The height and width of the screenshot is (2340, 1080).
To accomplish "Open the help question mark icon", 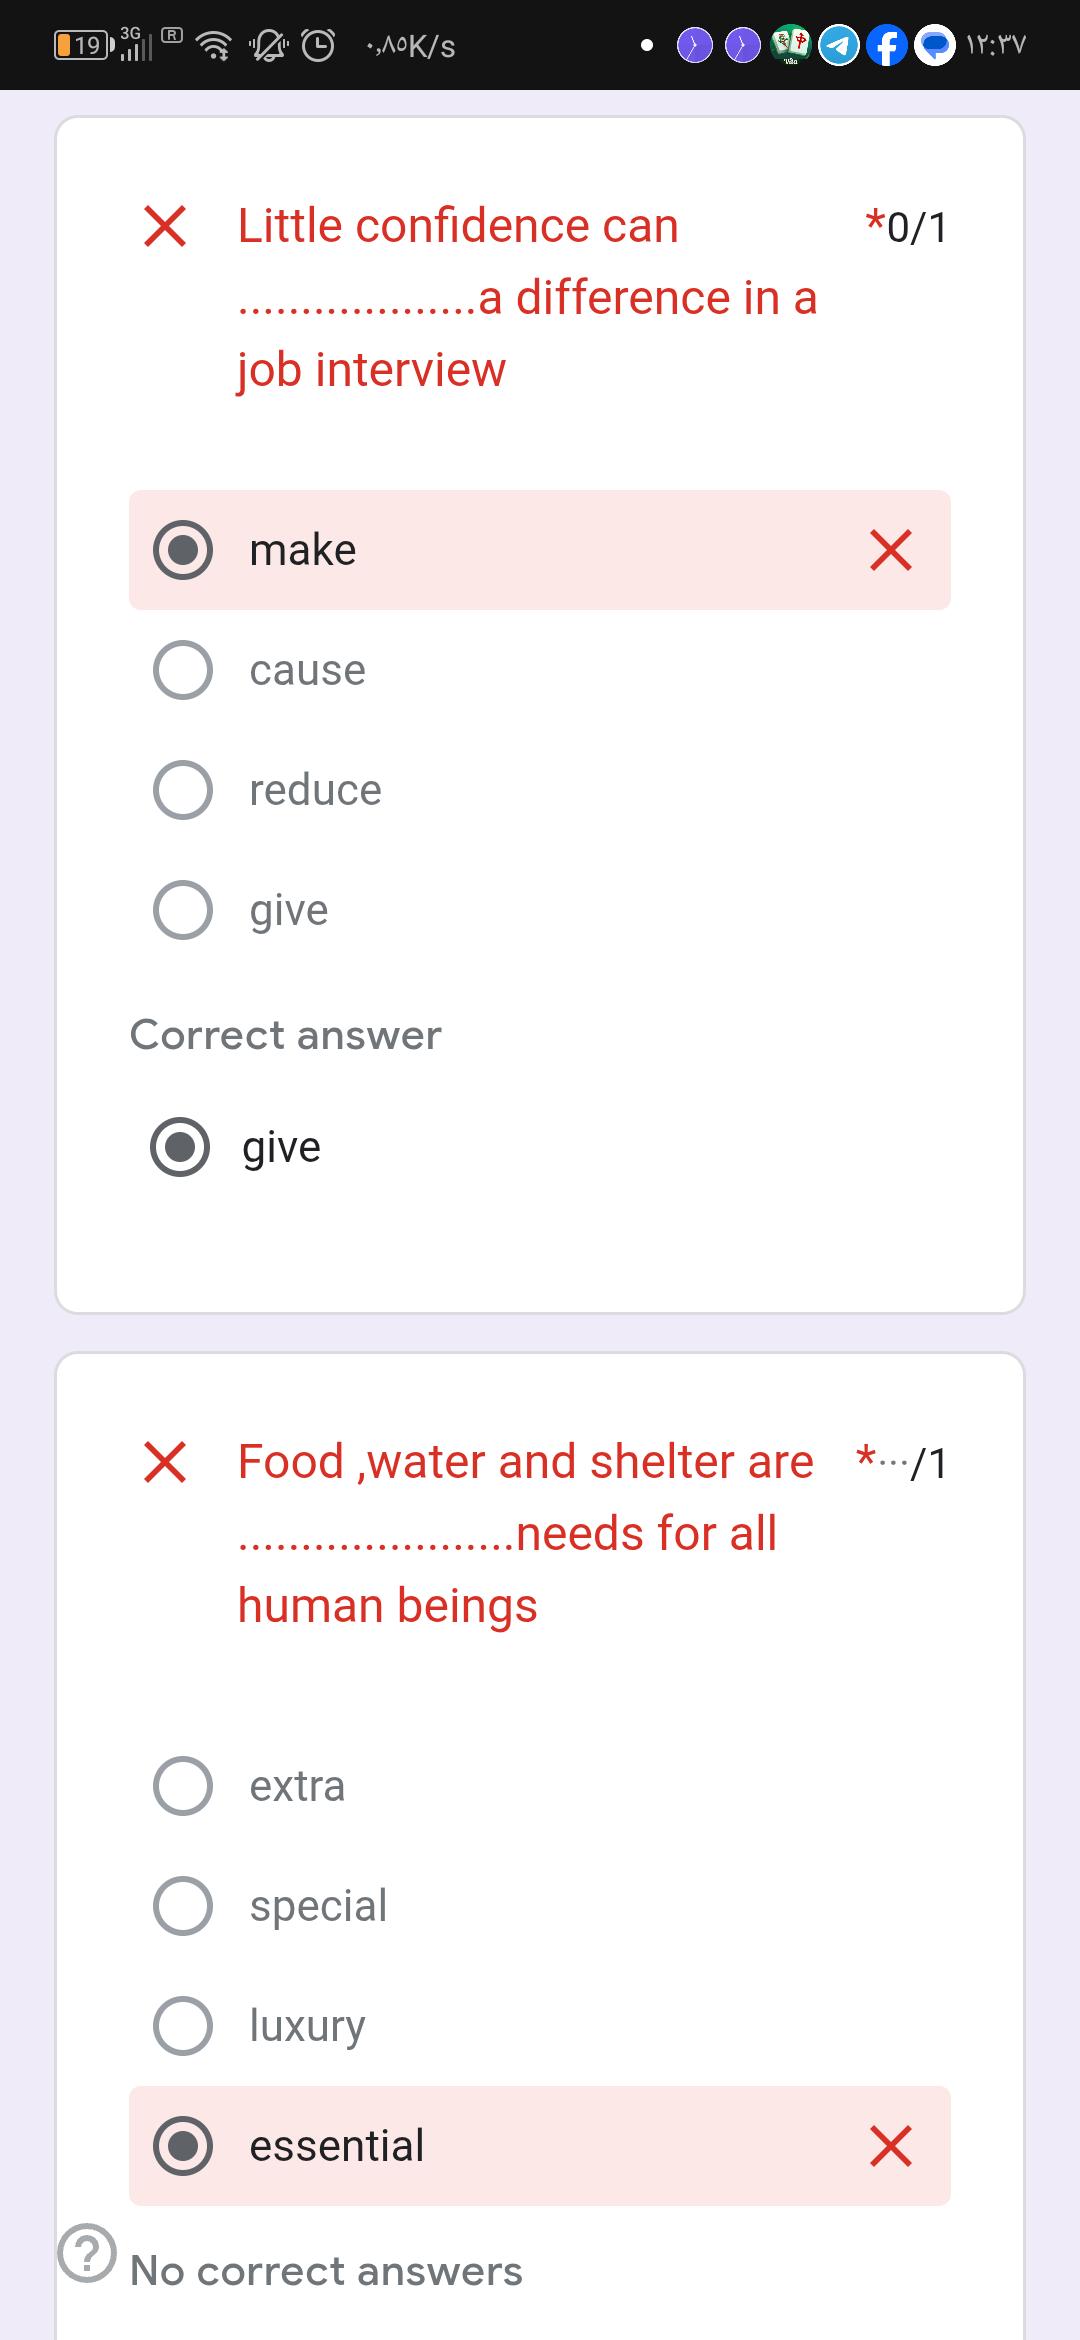I will pos(87,2253).
